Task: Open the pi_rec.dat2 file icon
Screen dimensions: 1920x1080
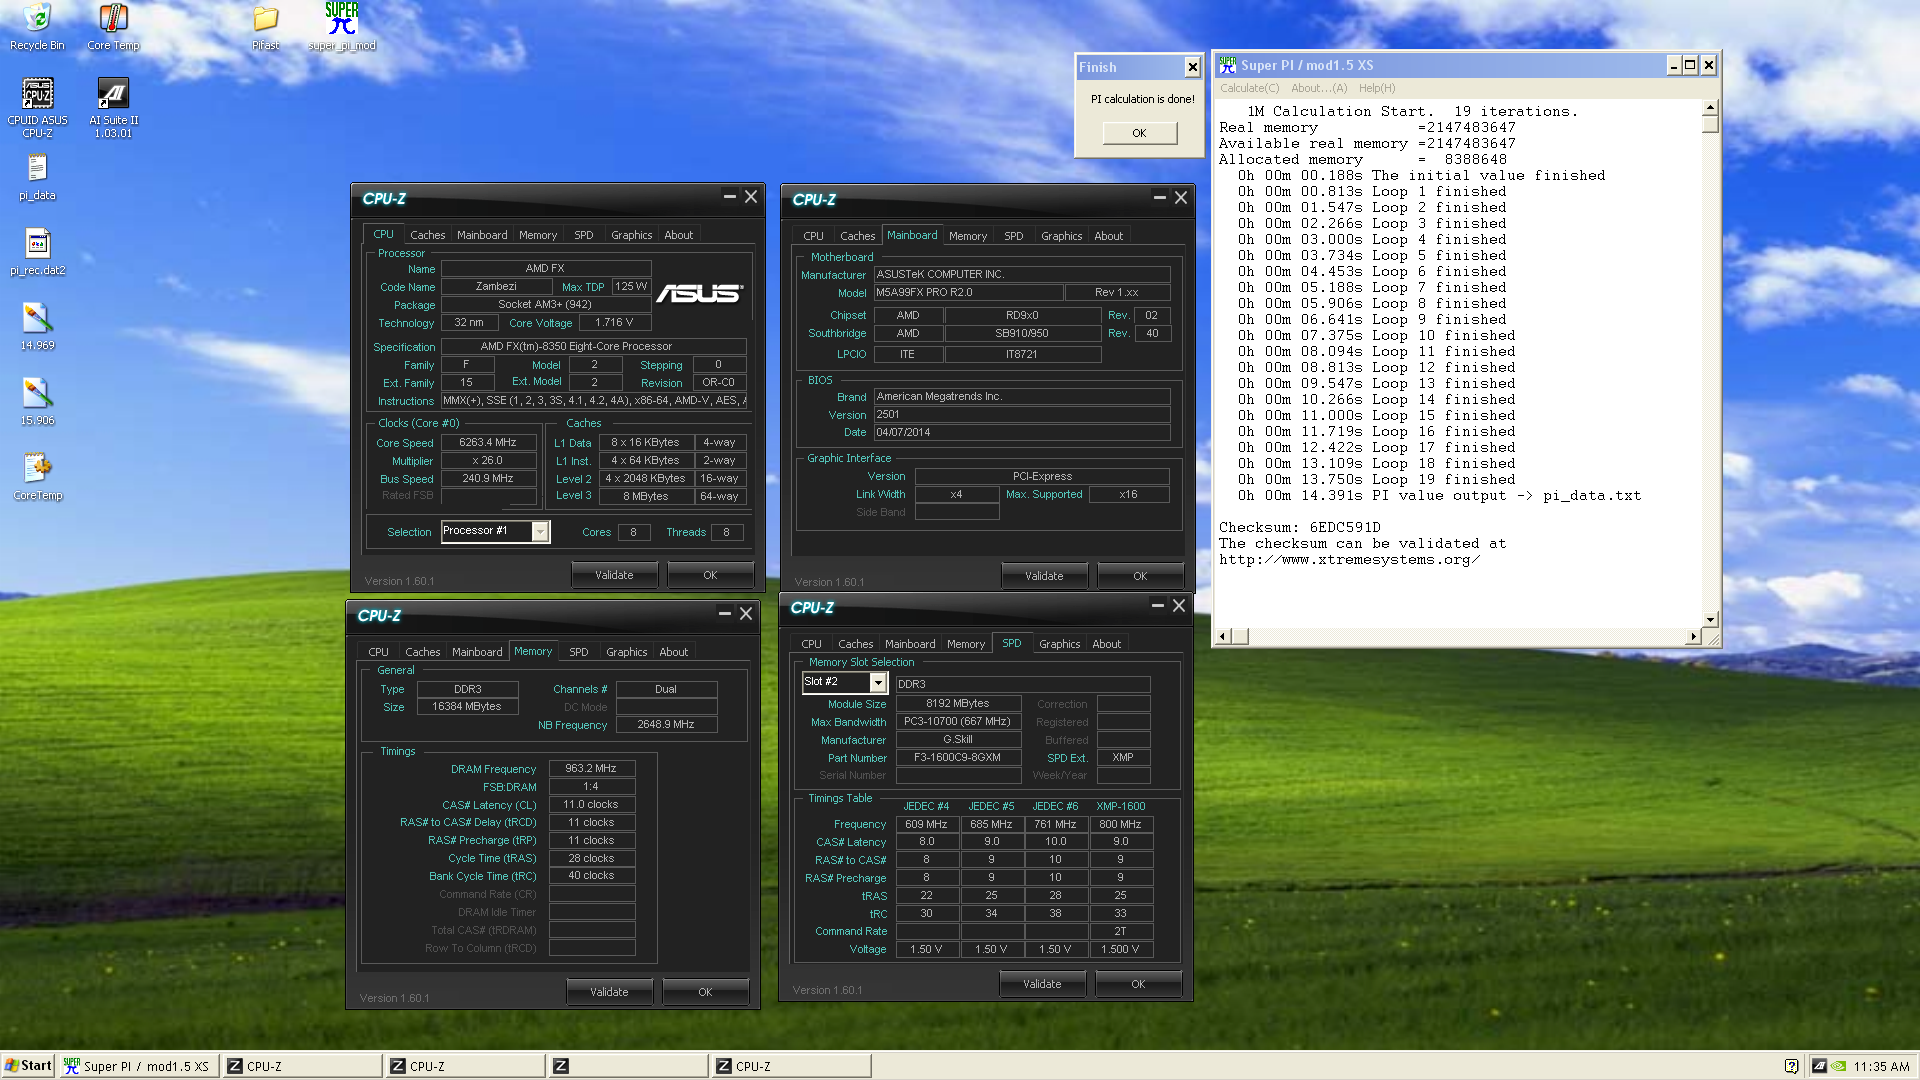Action: coord(37,252)
